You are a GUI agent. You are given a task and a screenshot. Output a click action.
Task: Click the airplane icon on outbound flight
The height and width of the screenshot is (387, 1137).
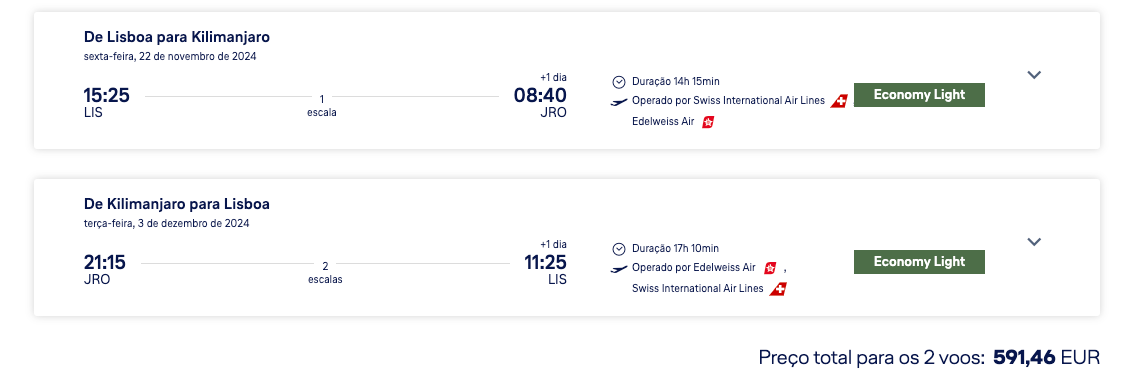pos(619,101)
